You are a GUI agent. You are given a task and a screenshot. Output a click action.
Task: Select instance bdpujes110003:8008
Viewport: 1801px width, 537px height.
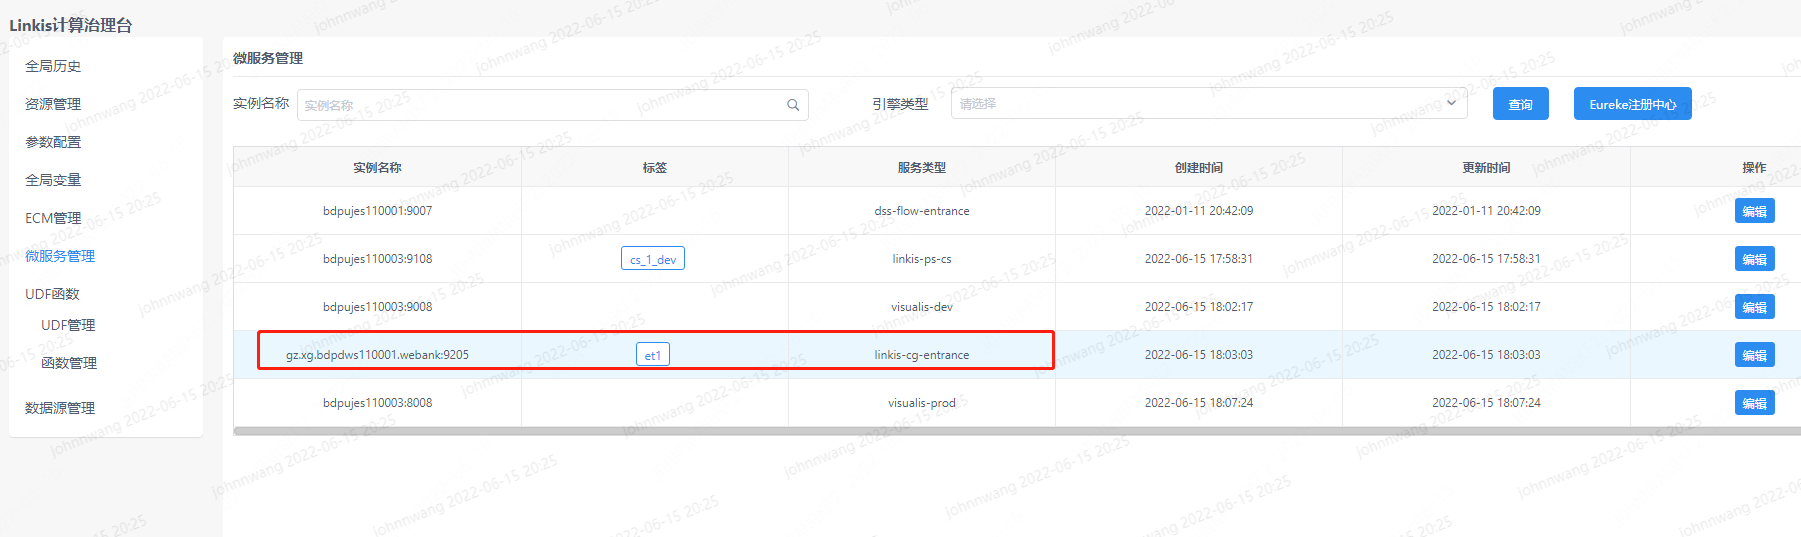378,403
